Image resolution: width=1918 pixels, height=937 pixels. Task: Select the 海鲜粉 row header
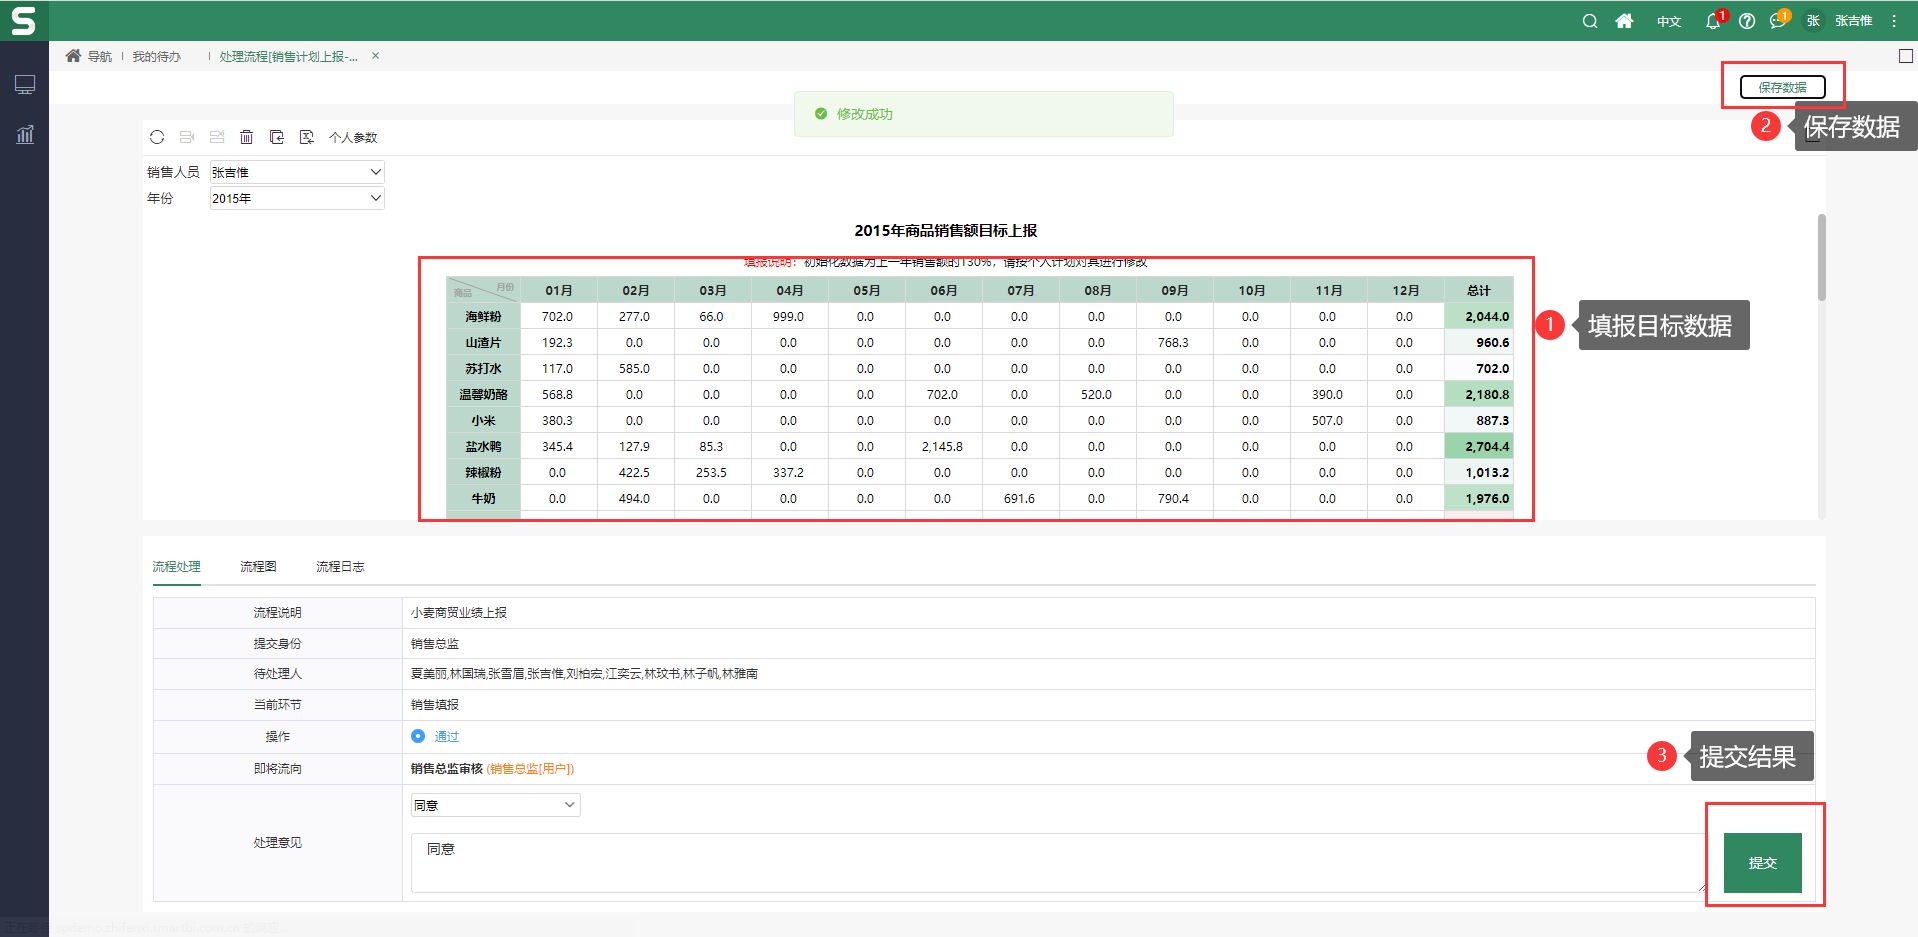click(483, 316)
